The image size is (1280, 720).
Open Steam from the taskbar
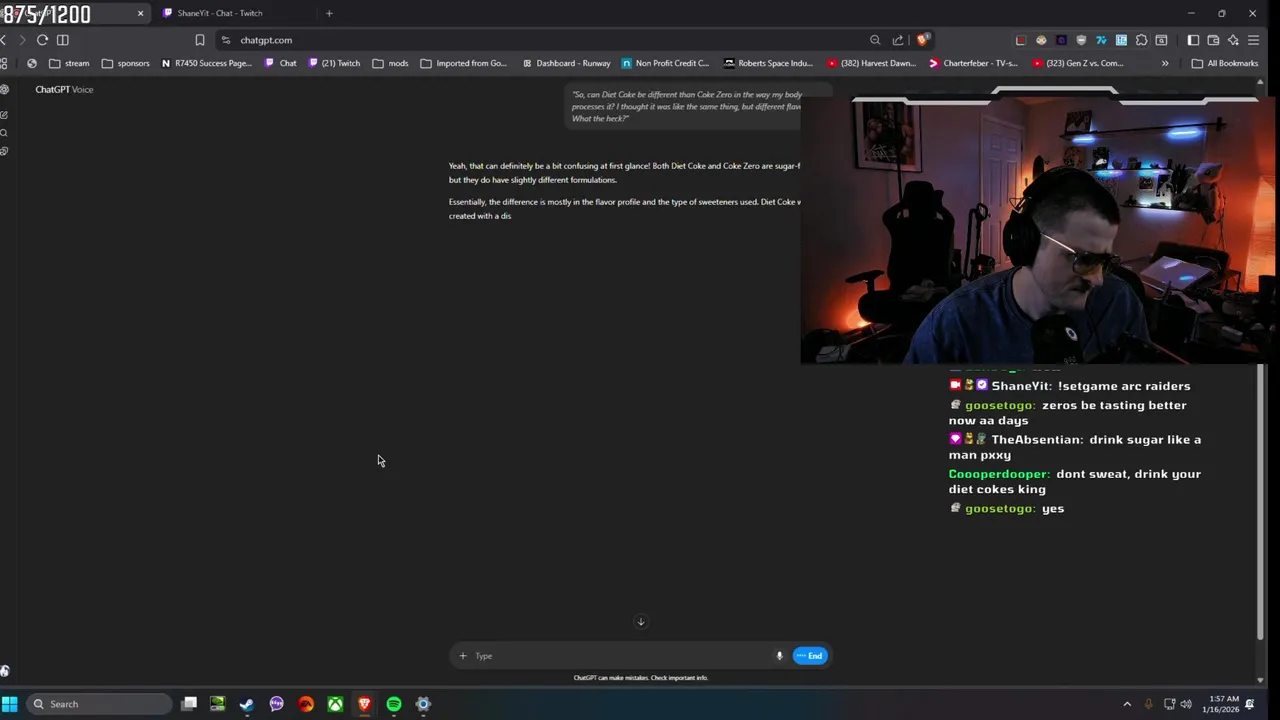[247, 704]
